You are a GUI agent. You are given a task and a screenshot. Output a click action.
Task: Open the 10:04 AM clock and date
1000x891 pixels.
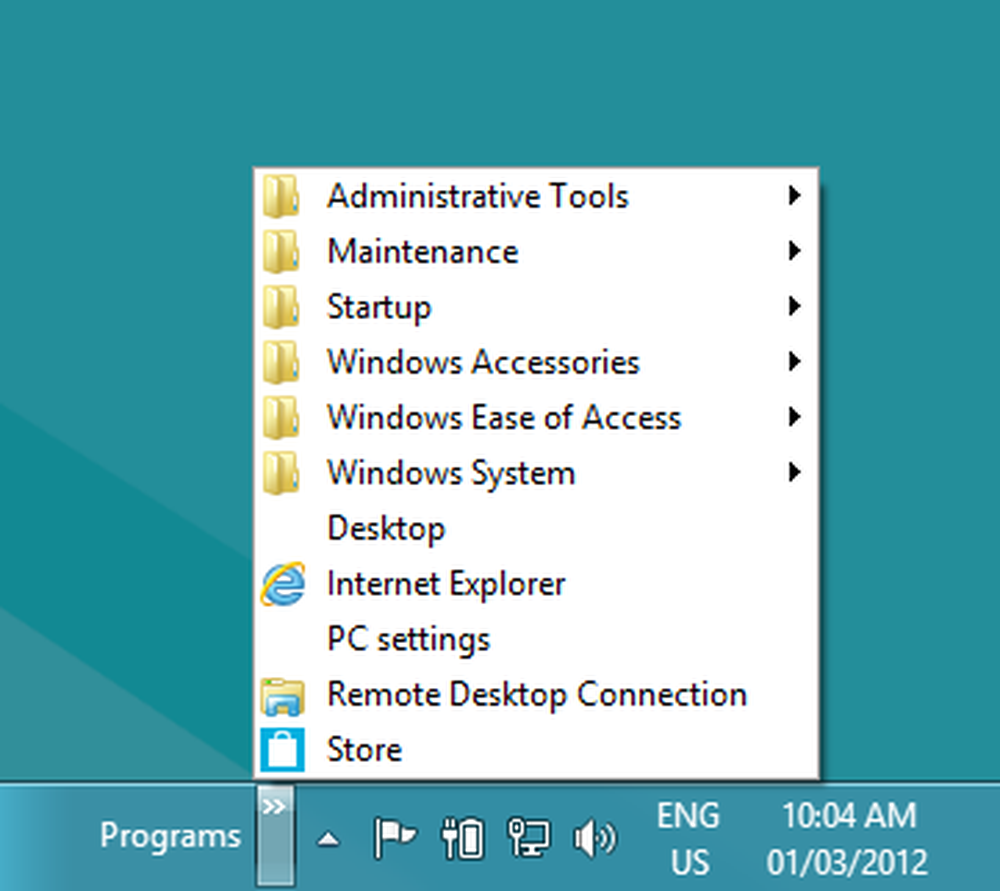848,838
